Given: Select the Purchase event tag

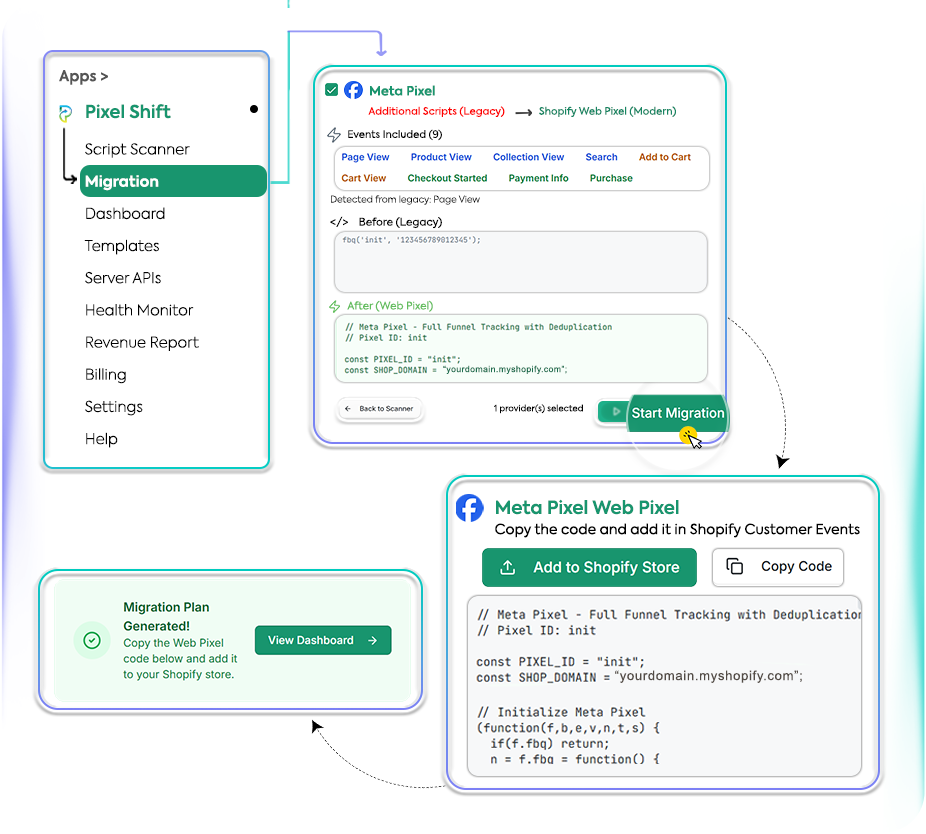Looking at the screenshot, I should pos(611,178).
